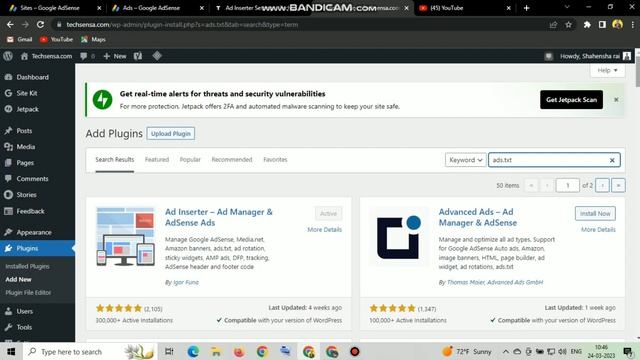Viewport: 640px width, 360px height.
Task: Open Installed Plugins submenu
Action: click(27, 266)
